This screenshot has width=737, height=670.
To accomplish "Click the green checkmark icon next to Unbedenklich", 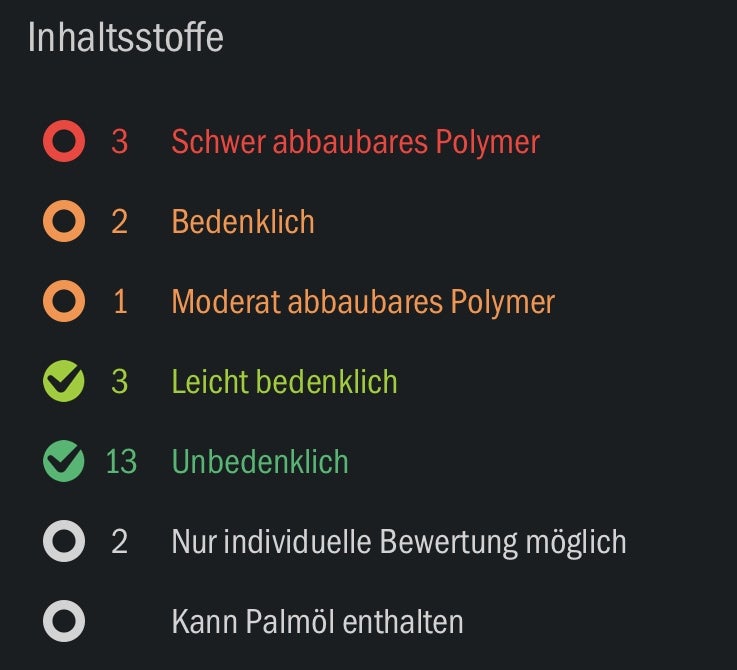I will (x=64, y=461).
